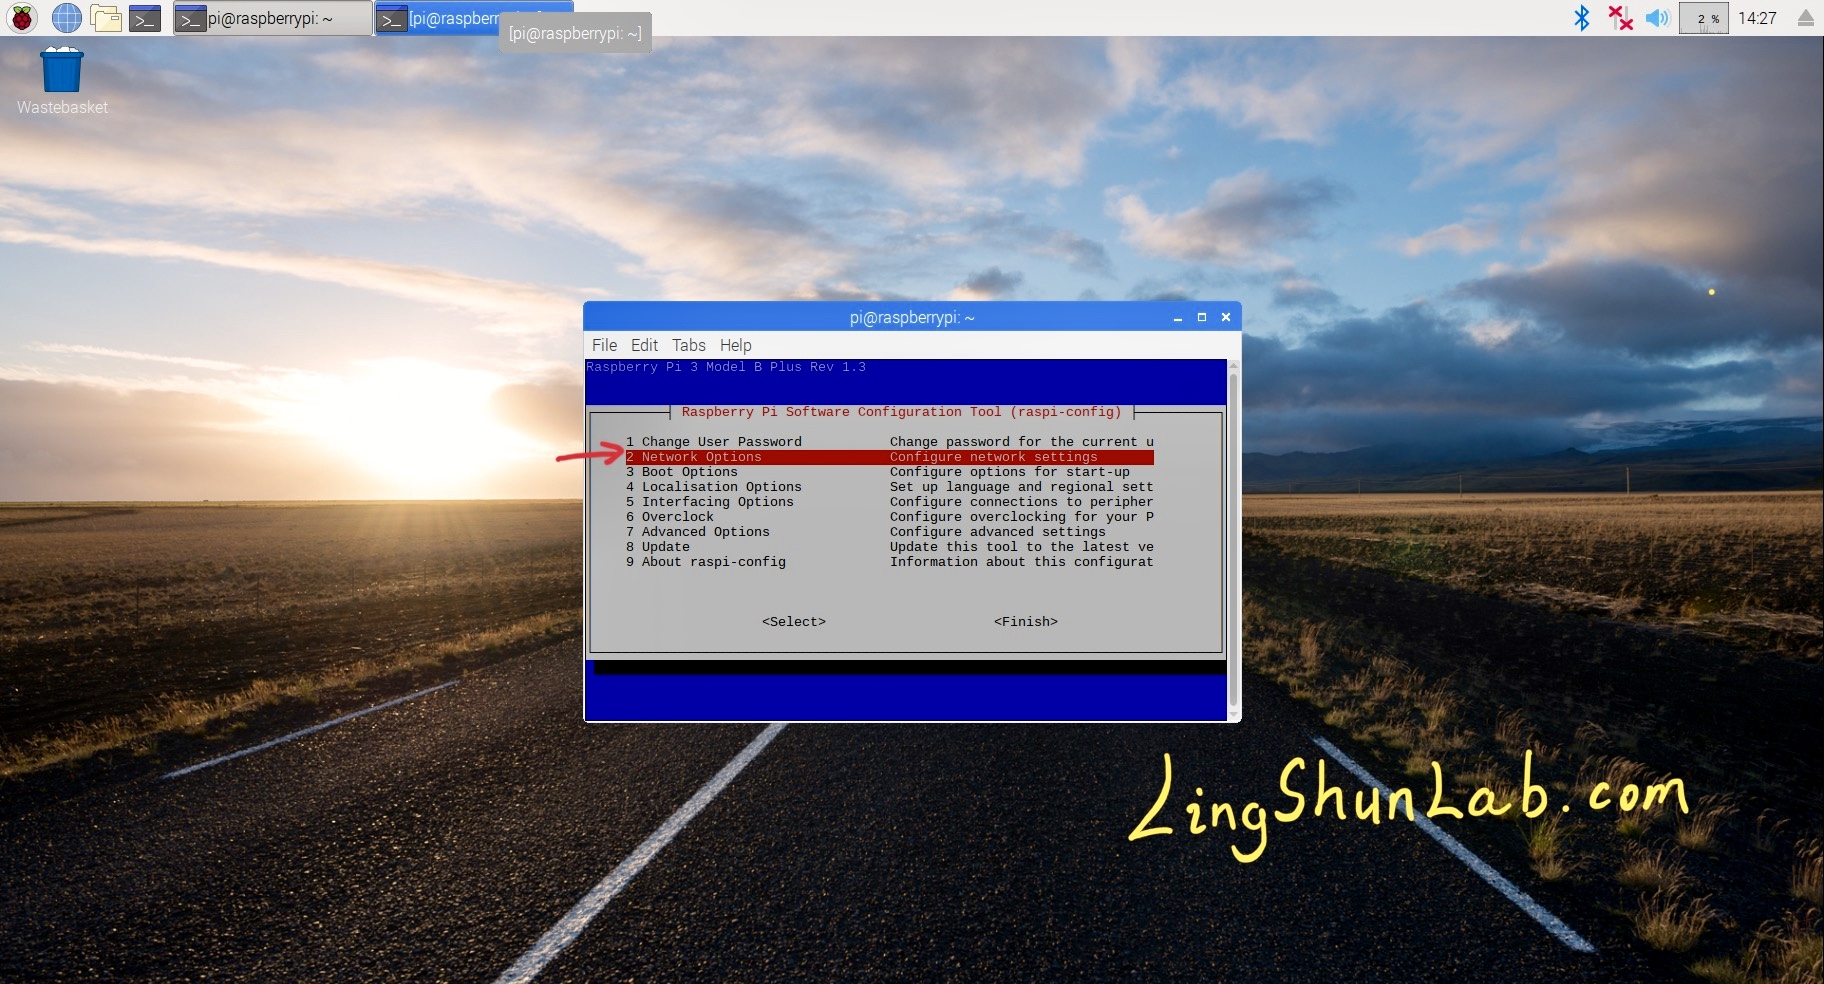1824x984 pixels.
Task: Click the eject icon in the panel
Action: click(x=1806, y=18)
